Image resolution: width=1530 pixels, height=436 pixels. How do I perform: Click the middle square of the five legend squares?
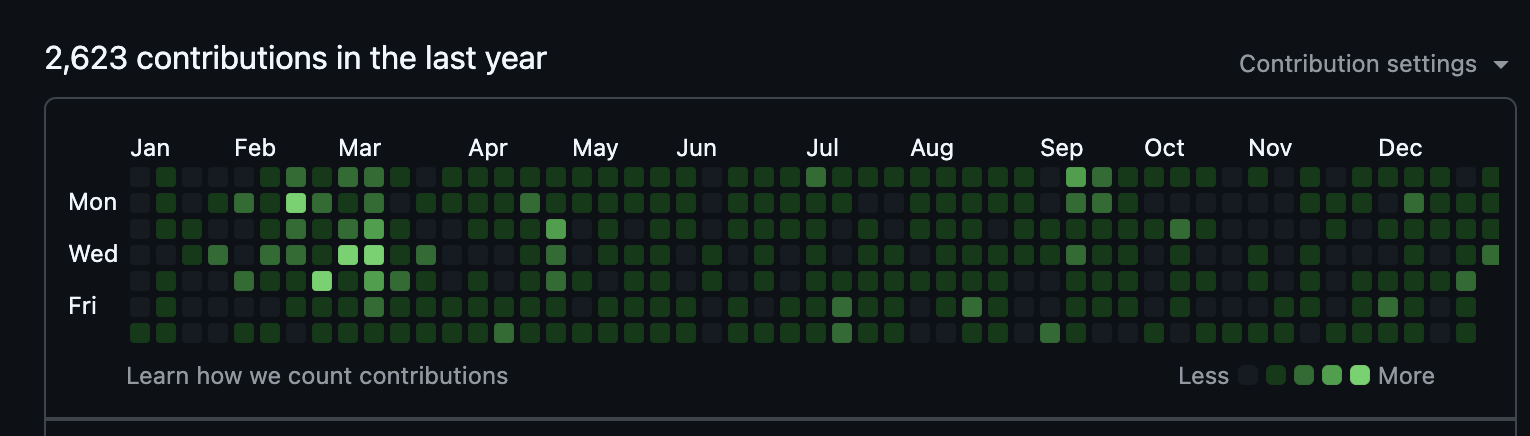(x=1304, y=376)
